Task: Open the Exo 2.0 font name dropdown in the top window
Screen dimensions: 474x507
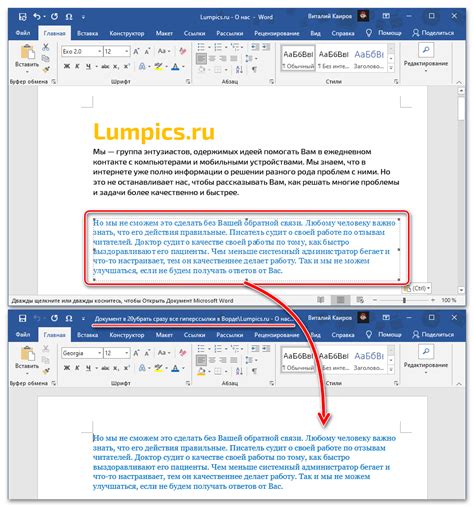Action: point(99,51)
